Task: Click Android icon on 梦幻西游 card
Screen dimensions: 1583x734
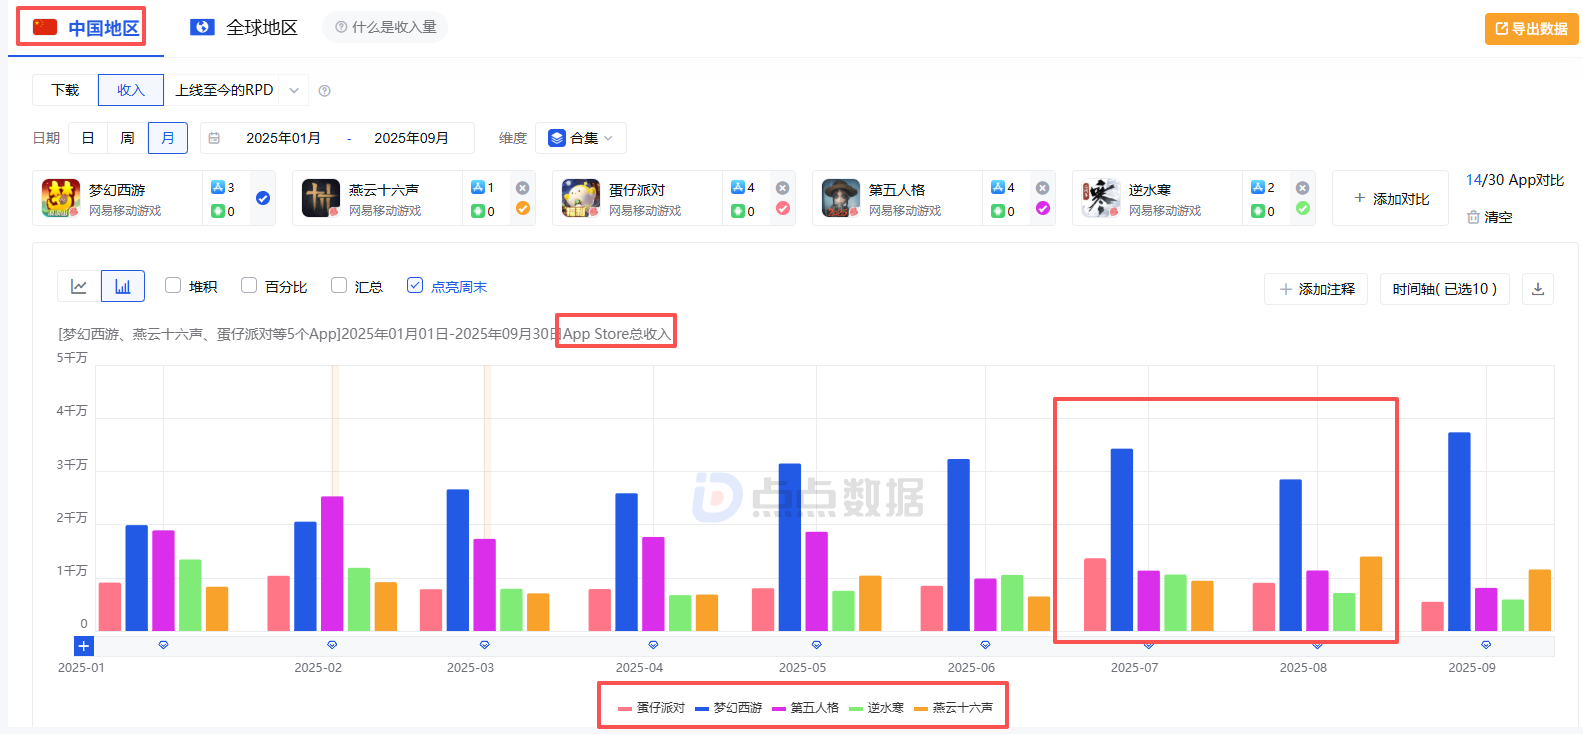Action: click(x=218, y=211)
